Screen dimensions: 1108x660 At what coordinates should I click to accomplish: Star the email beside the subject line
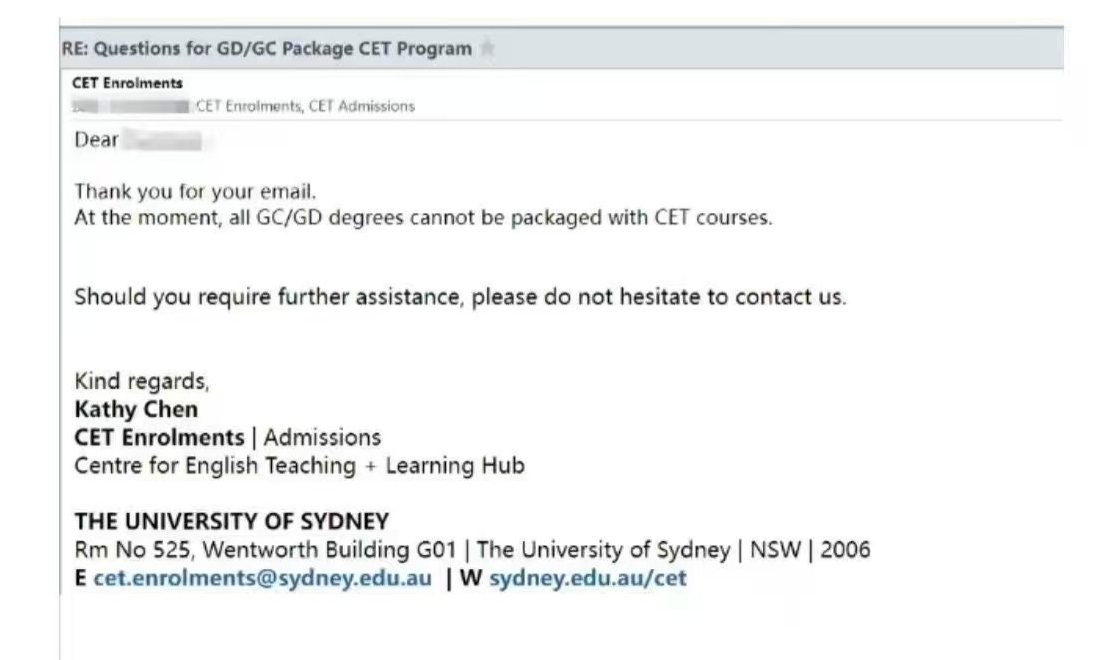click(x=488, y=48)
